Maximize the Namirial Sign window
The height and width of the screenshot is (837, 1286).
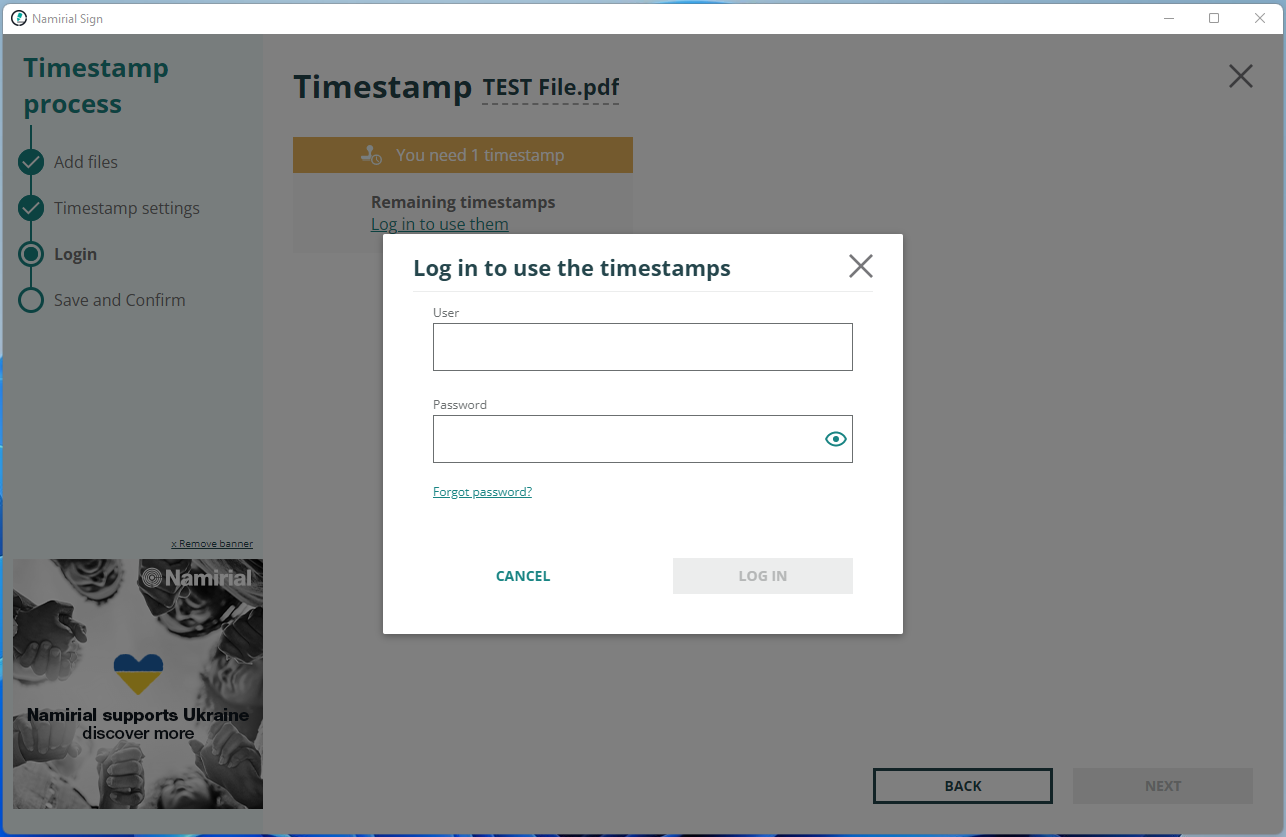(x=1214, y=18)
